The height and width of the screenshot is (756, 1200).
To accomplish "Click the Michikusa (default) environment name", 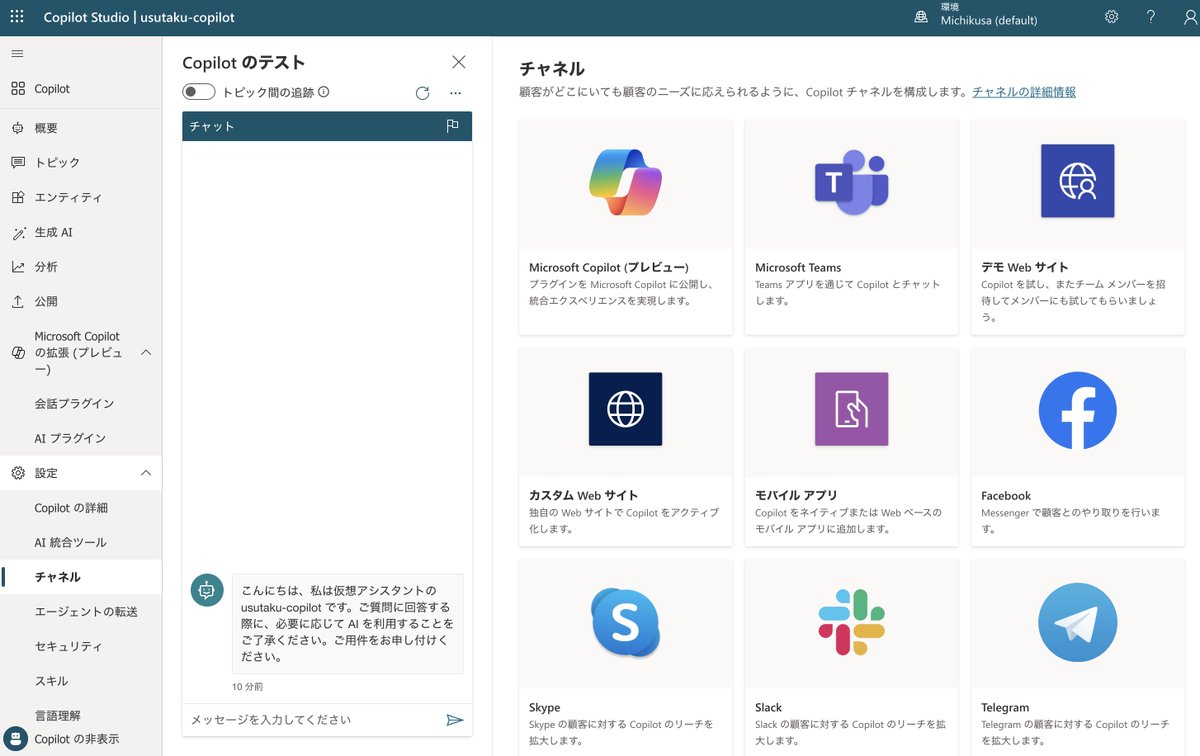I will tap(989, 21).
